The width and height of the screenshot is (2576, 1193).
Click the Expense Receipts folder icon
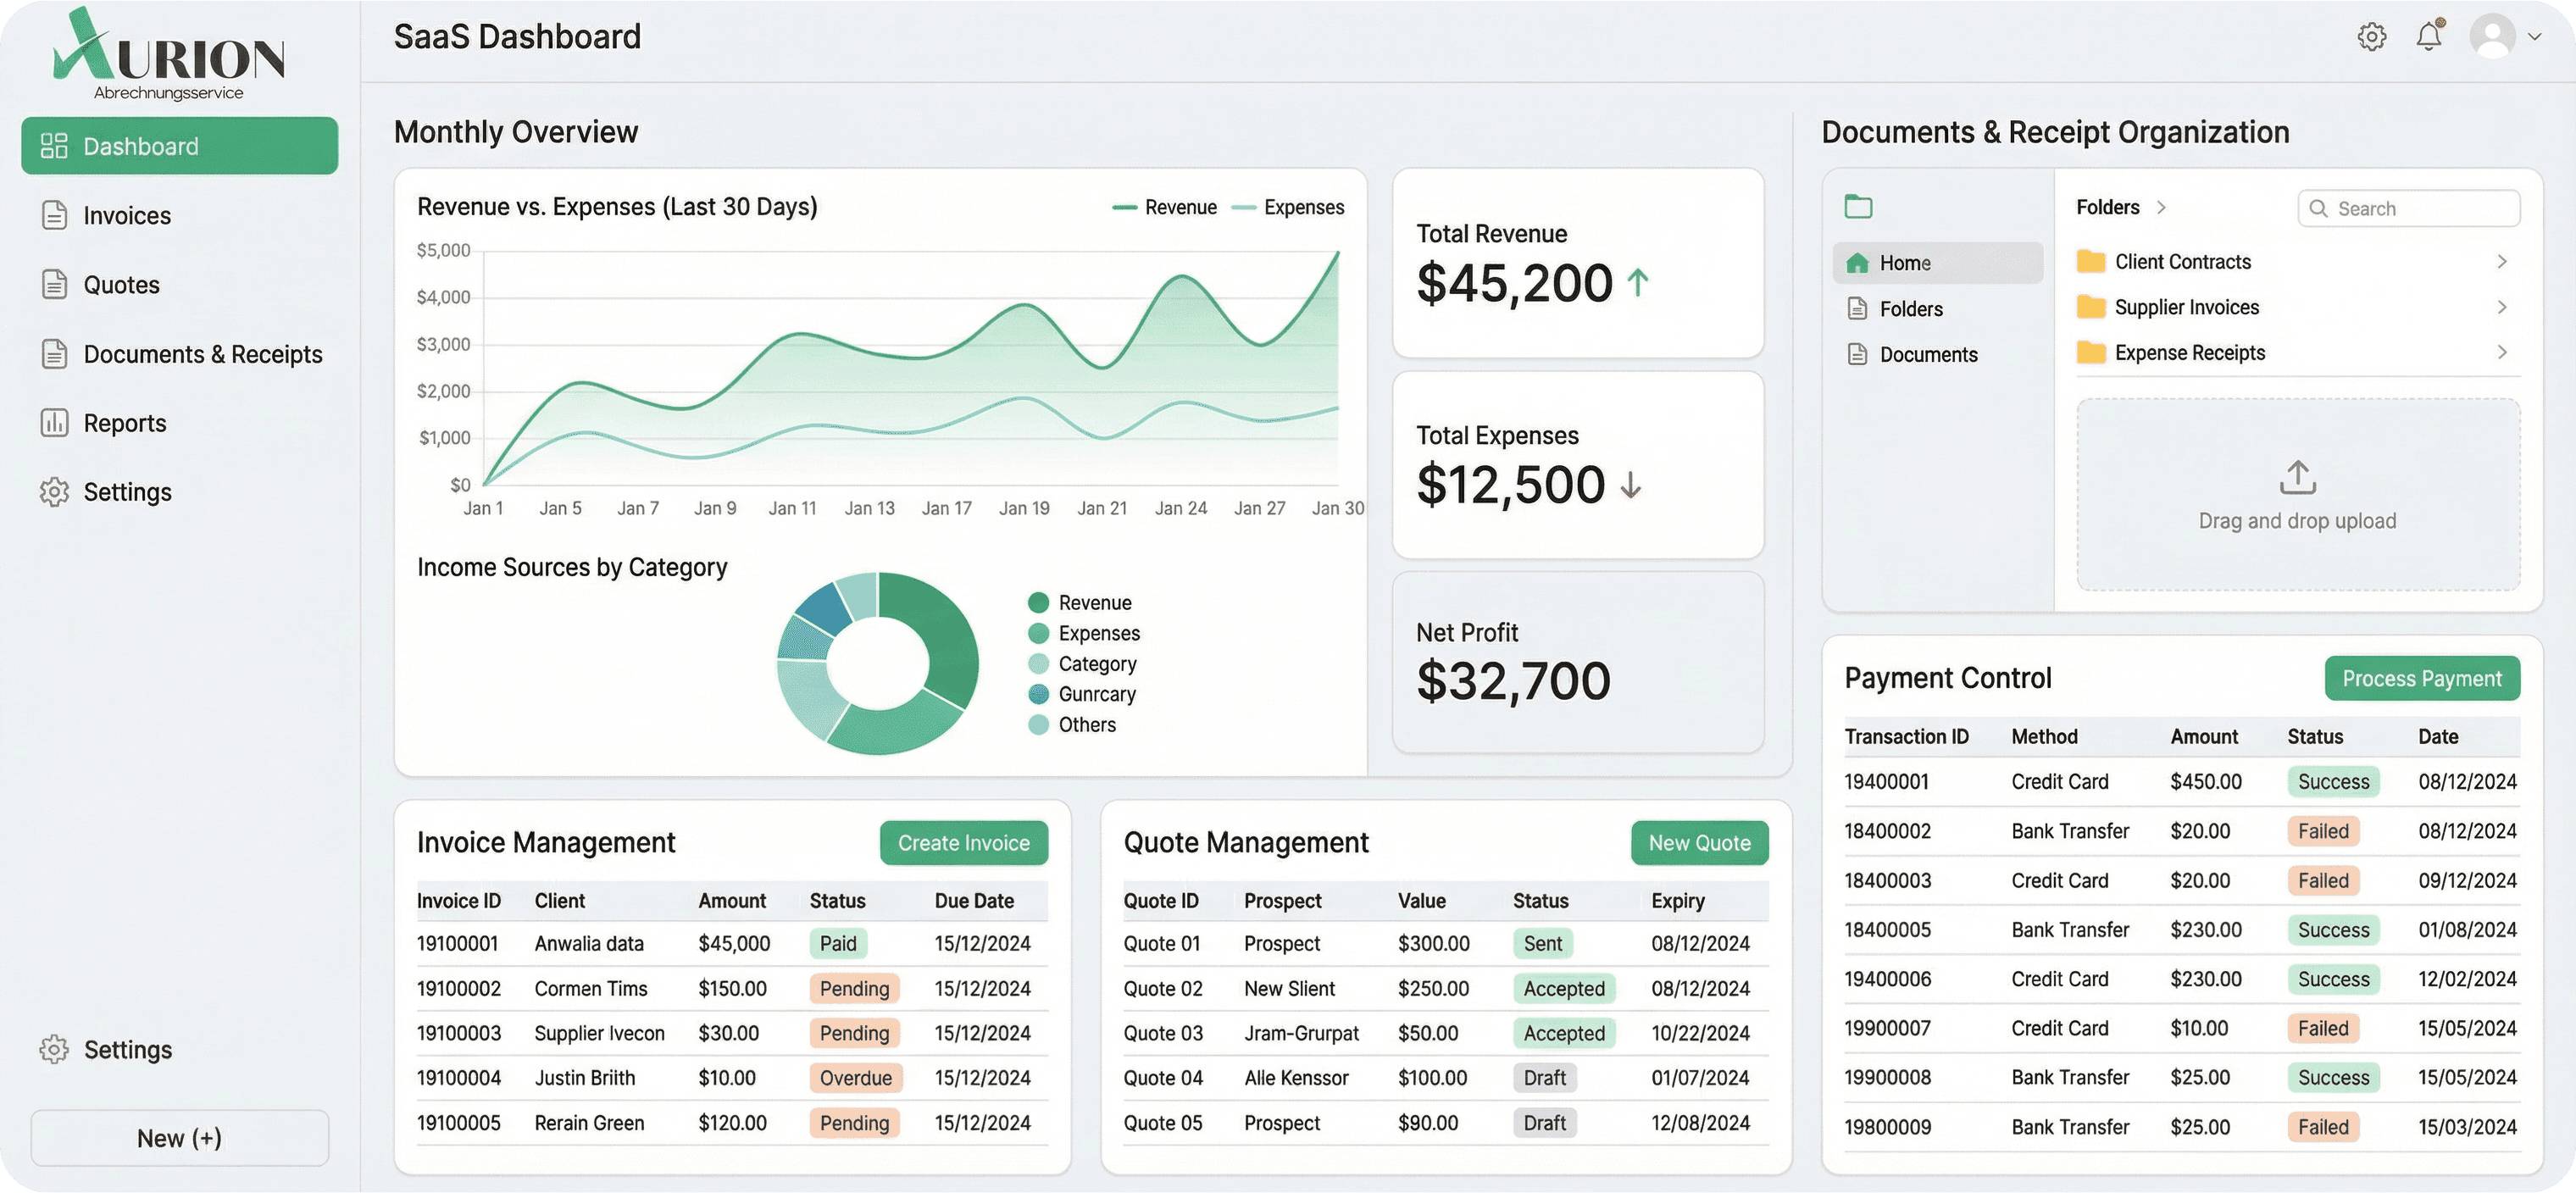[x=2091, y=352]
